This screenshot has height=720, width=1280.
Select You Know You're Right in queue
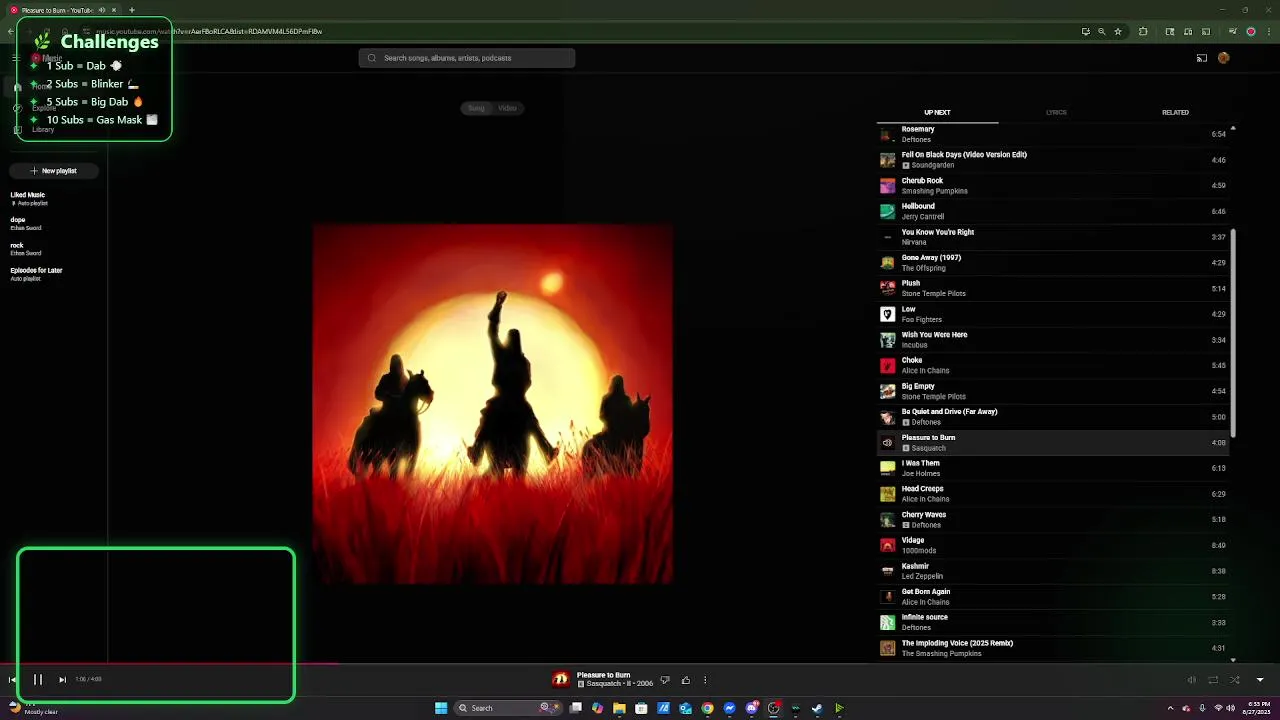point(1054,237)
